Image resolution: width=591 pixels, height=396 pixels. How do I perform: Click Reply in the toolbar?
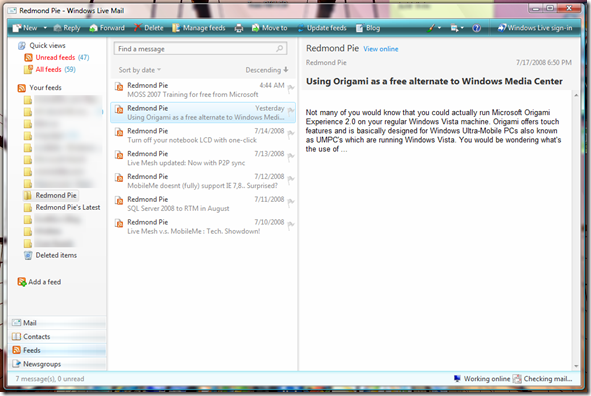67,28
